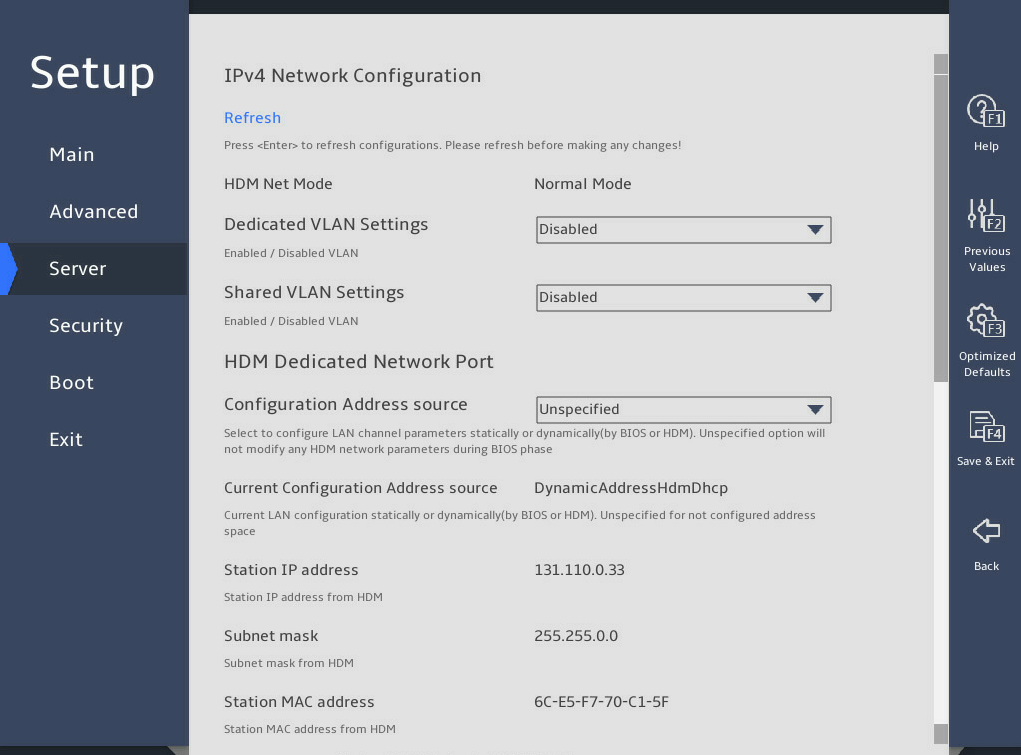
Task: Click the Normal Mode value
Action: click(582, 184)
